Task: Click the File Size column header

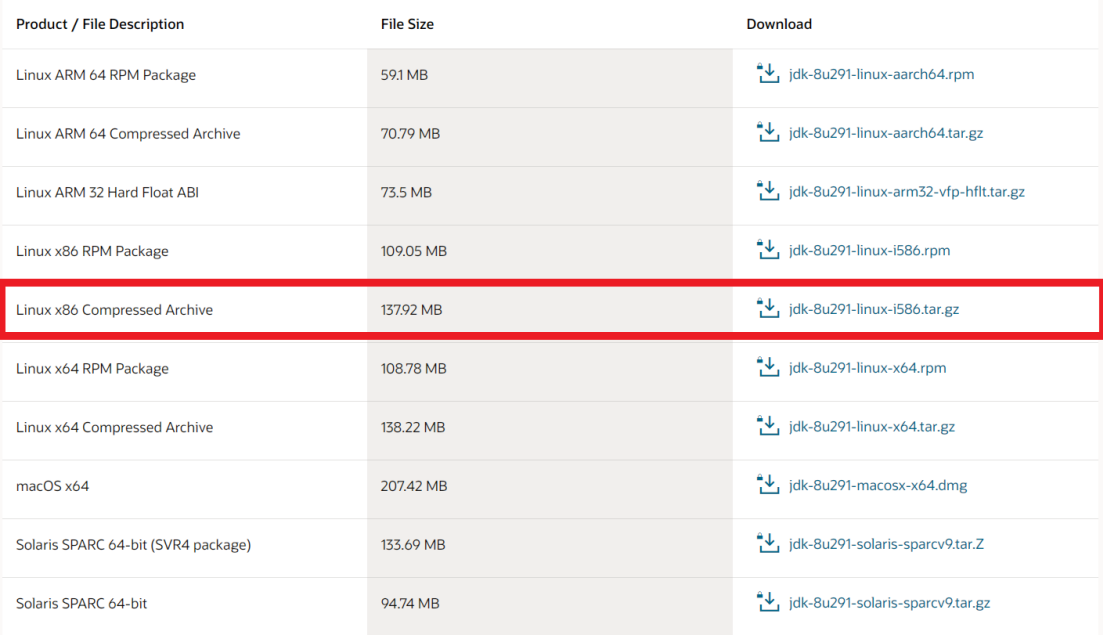Action: click(x=407, y=24)
